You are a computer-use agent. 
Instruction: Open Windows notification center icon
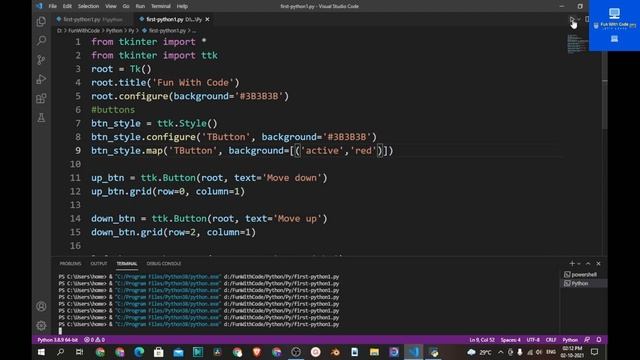pos(595,352)
